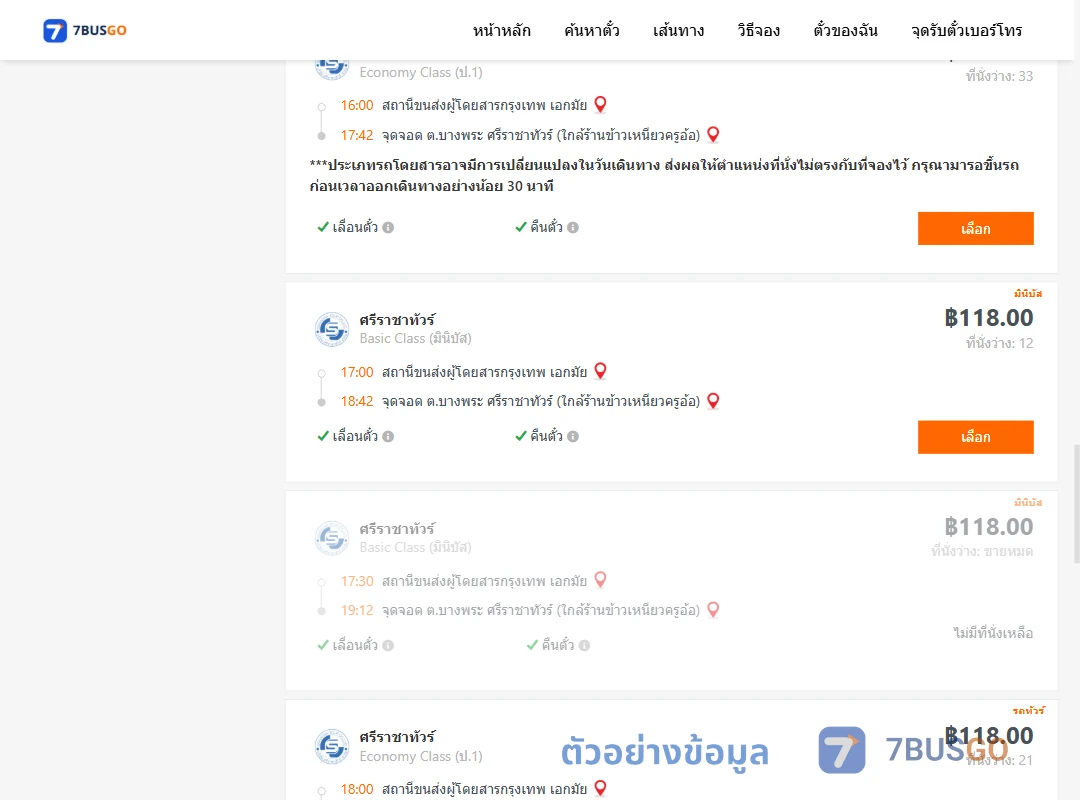1080x800 pixels.
Task: Click เลื่อนตั๋ว info icon on 17:00 trip
Action: [388, 436]
